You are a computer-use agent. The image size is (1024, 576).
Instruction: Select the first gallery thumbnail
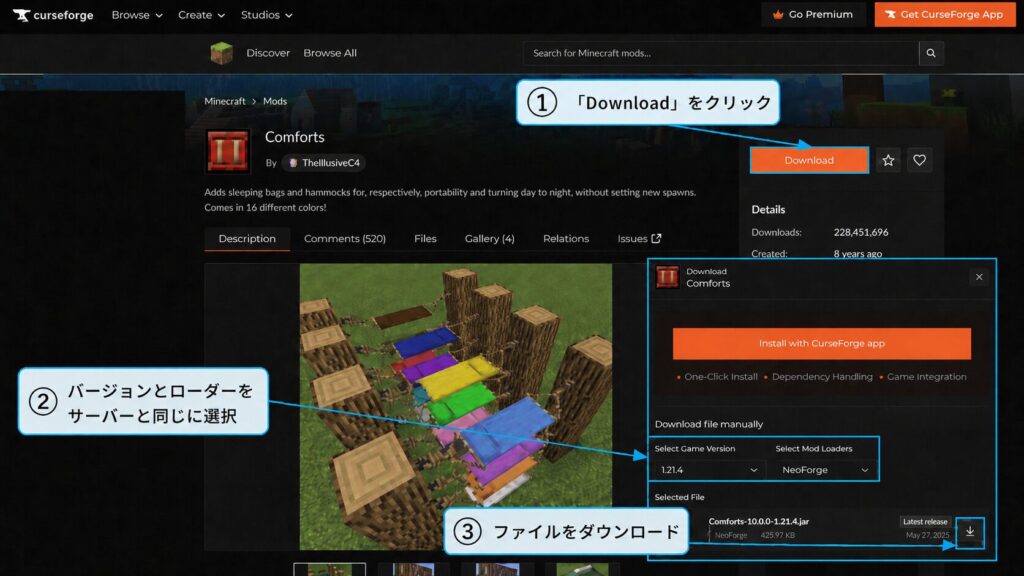(330, 569)
